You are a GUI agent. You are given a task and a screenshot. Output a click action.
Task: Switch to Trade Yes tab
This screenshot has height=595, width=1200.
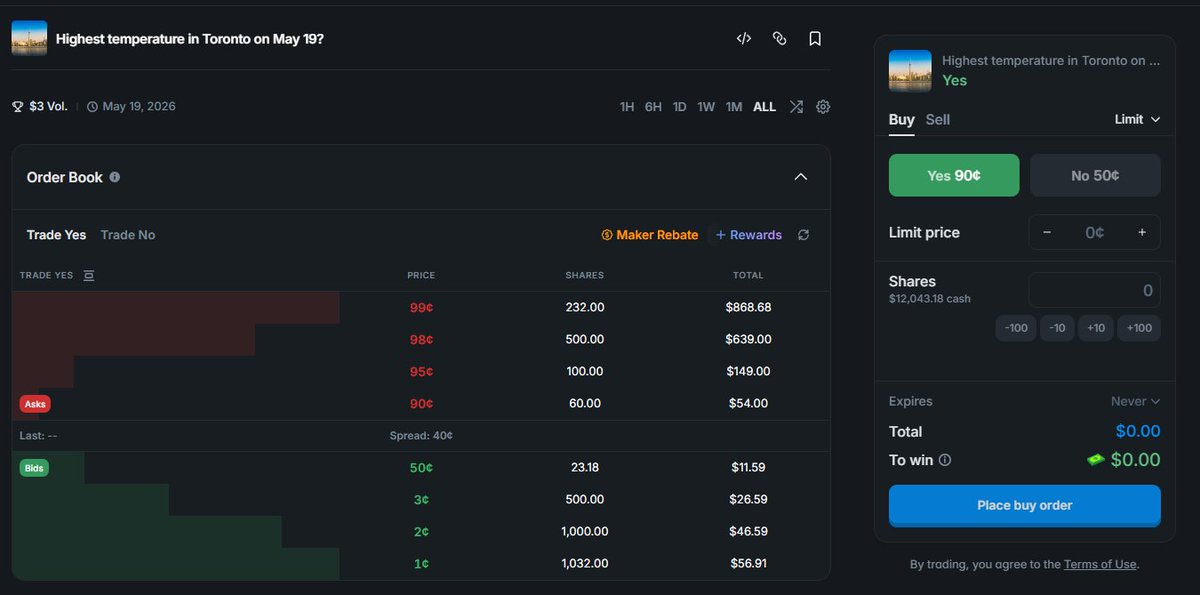56,235
